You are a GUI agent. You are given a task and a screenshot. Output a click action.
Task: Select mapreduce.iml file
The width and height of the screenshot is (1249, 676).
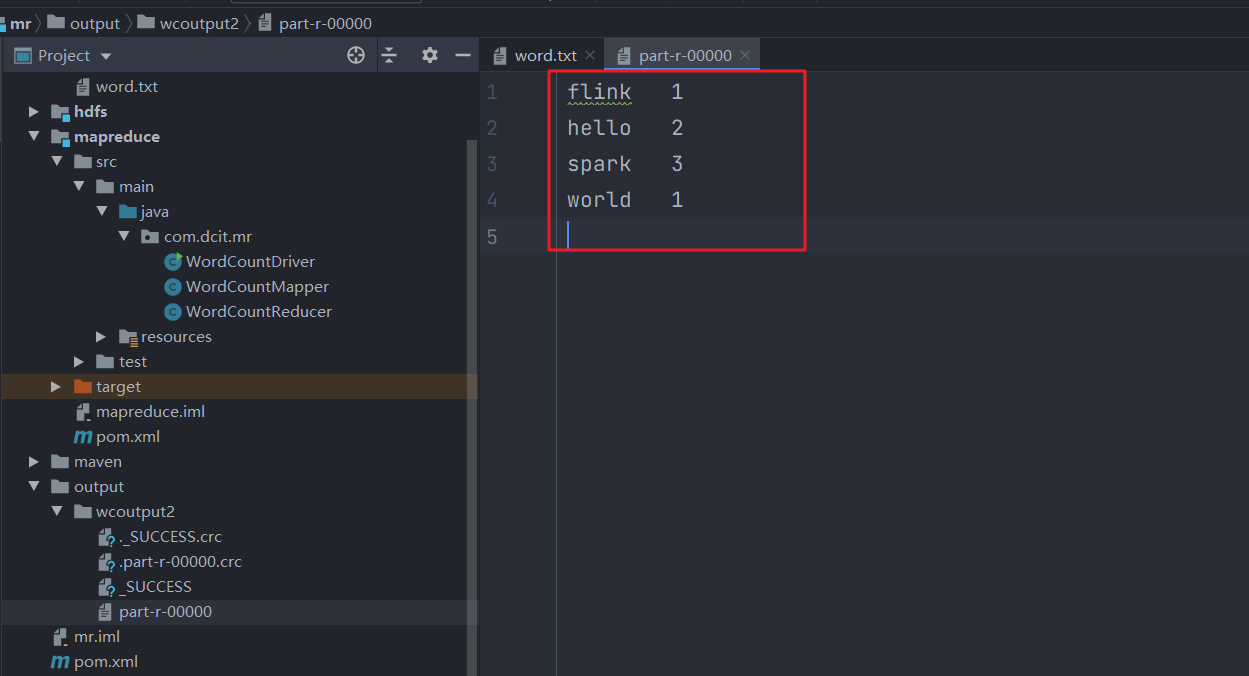(150, 412)
